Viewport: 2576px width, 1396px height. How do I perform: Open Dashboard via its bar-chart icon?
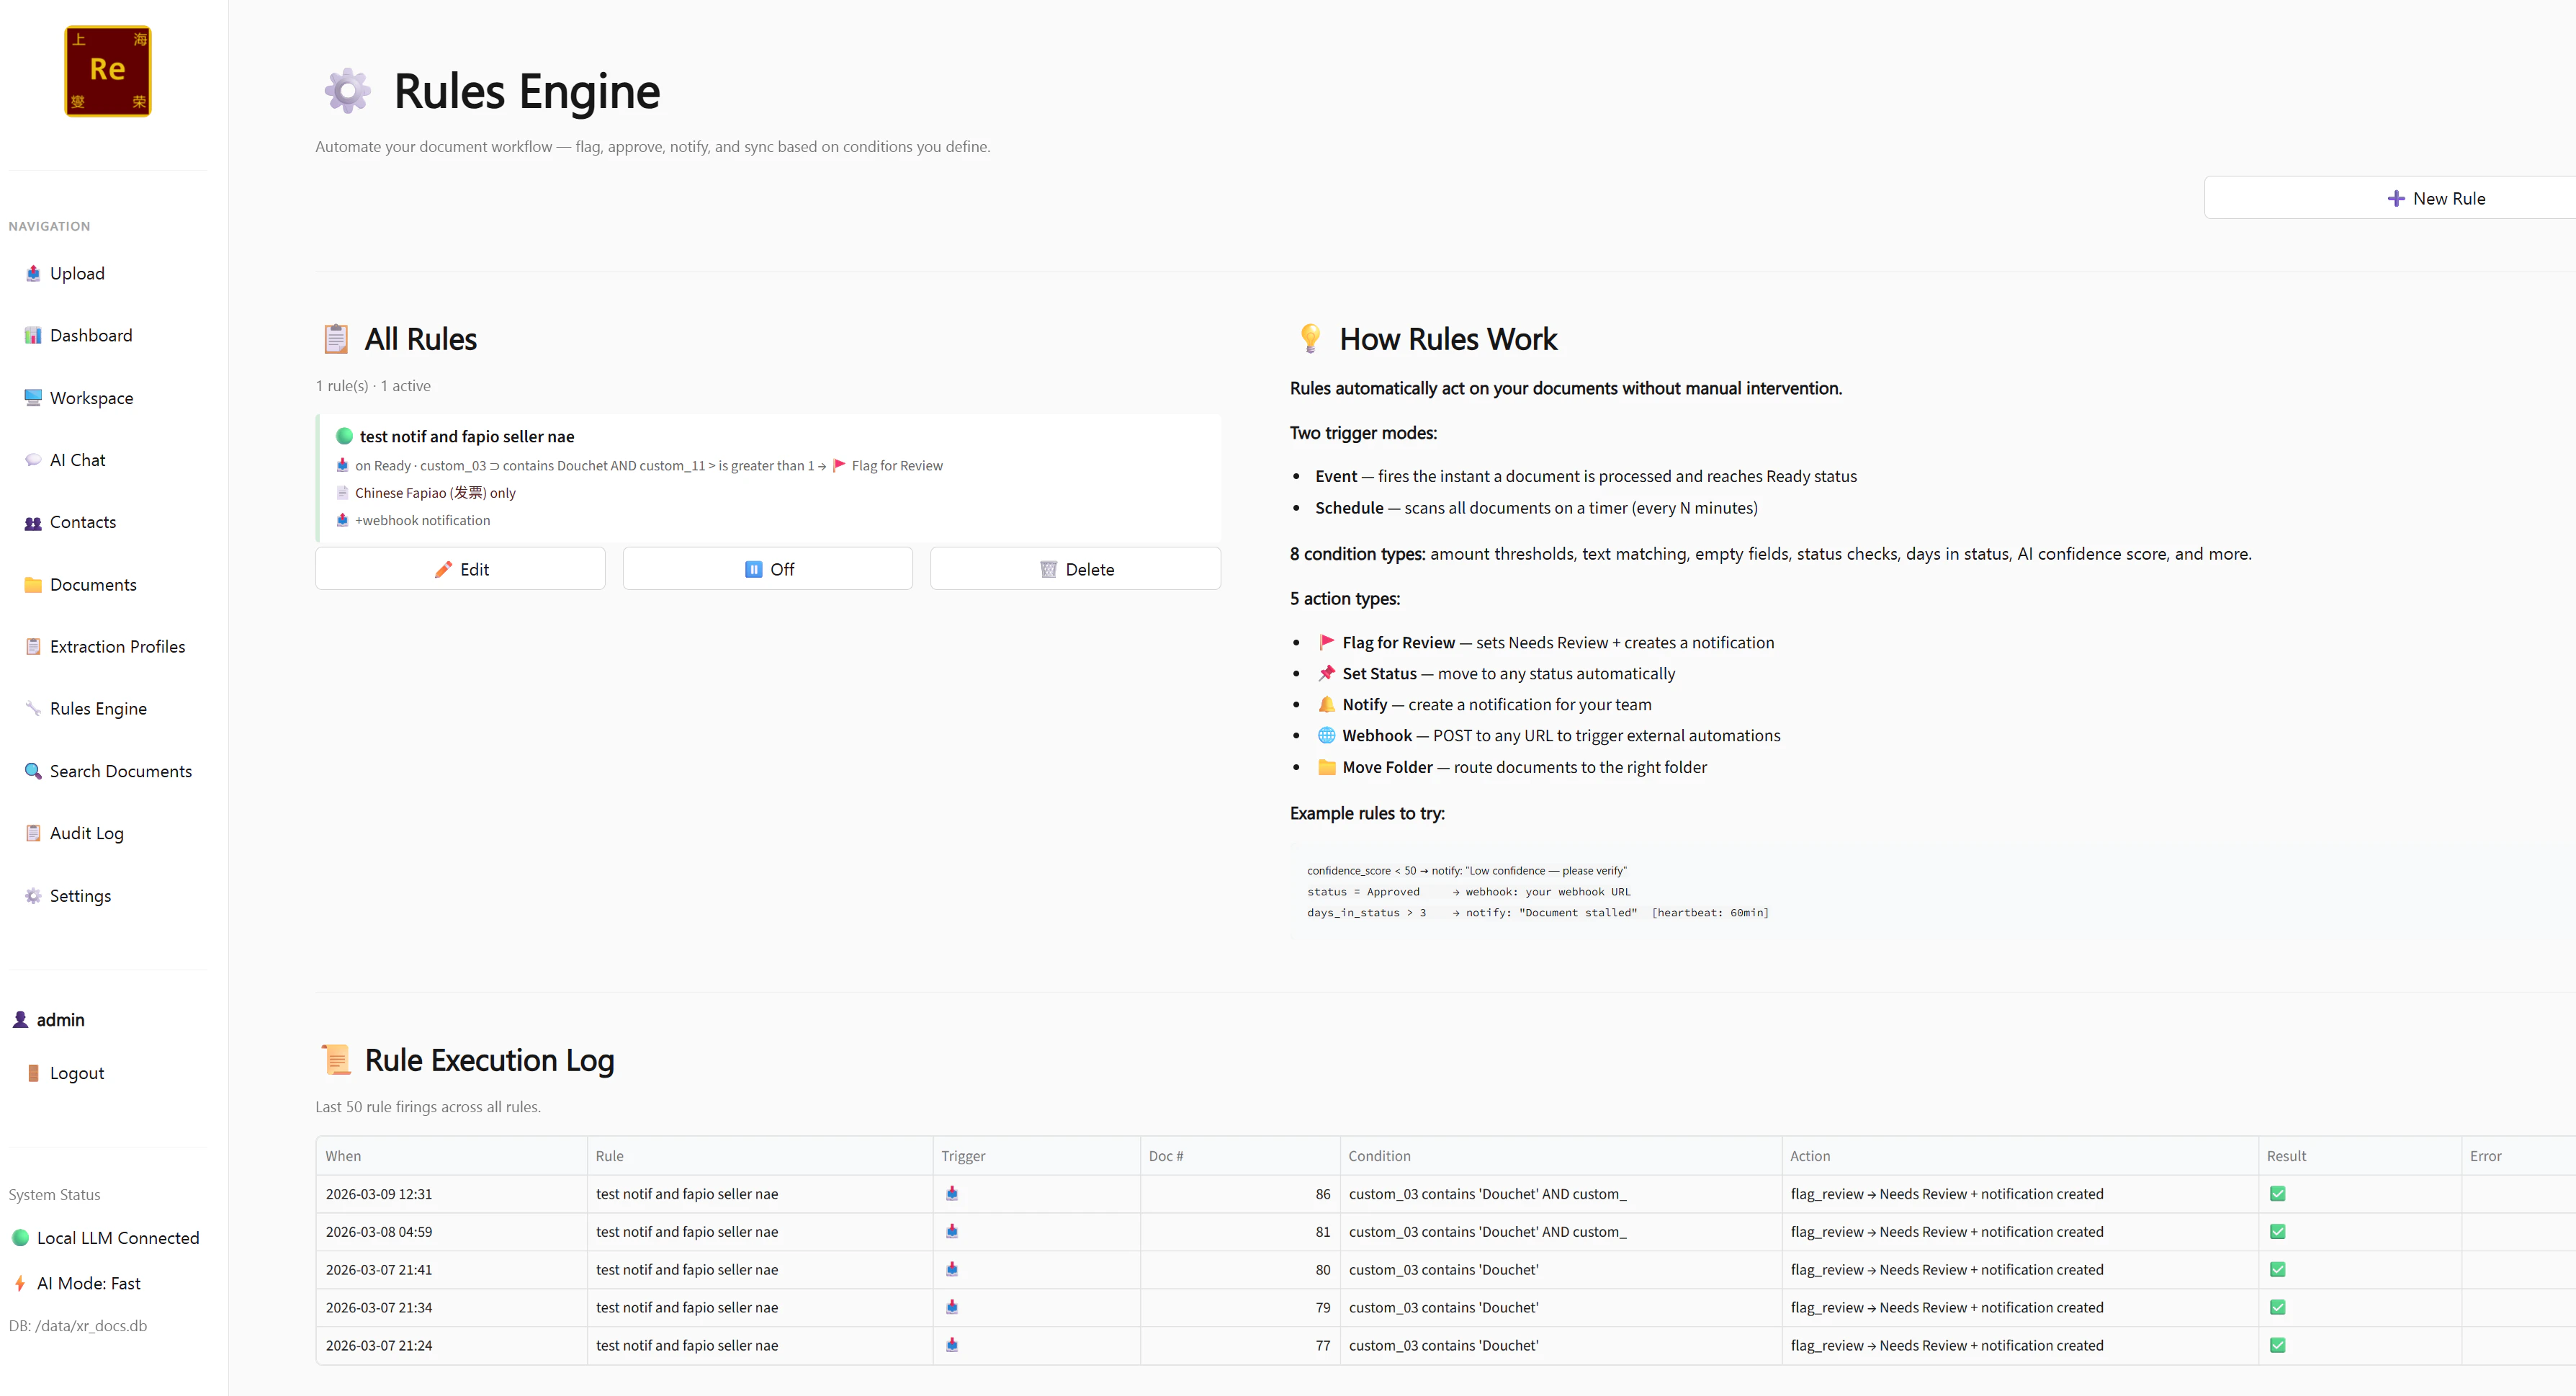pos(33,335)
